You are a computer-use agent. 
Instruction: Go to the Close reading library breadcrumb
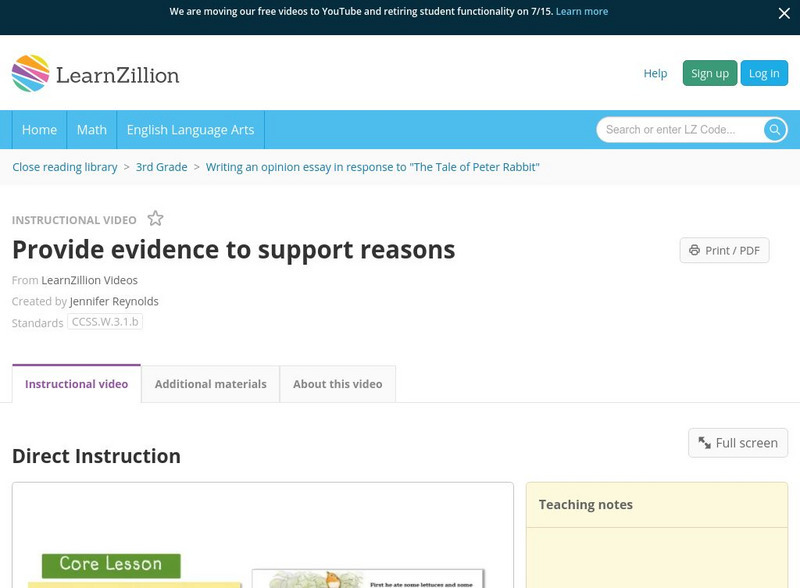63,166
